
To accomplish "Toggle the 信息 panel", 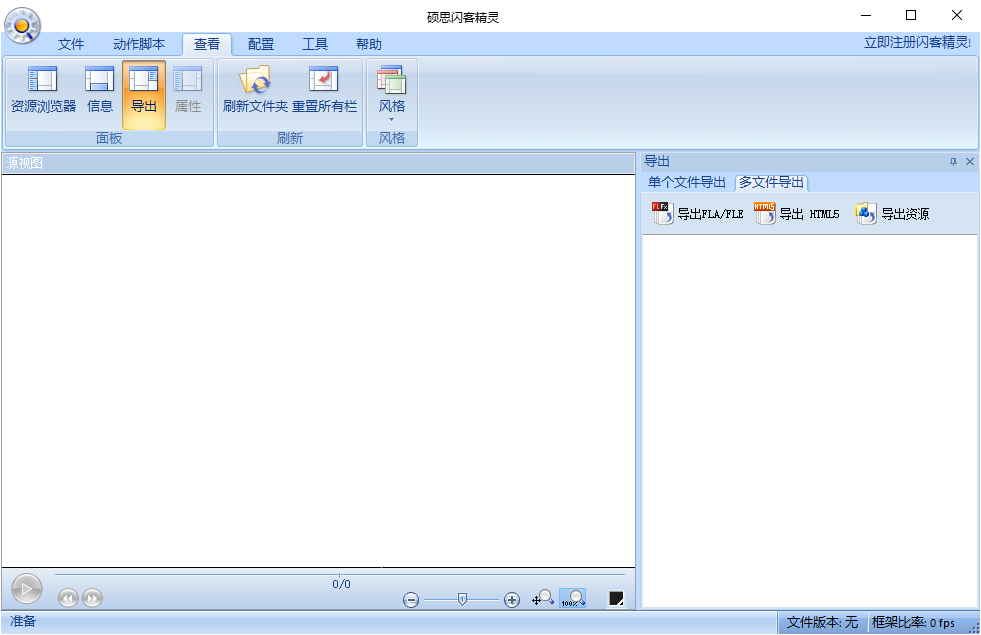I will 99,91.
